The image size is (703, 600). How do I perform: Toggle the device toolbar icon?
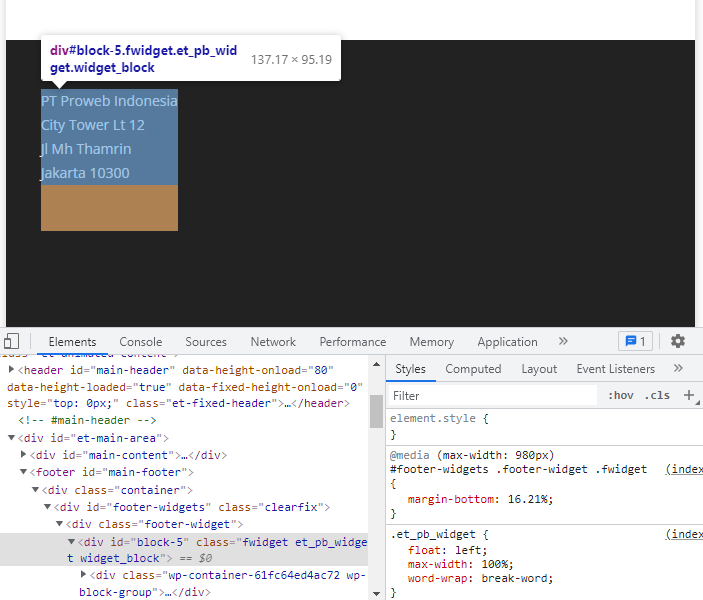click(x=11, y=341)
